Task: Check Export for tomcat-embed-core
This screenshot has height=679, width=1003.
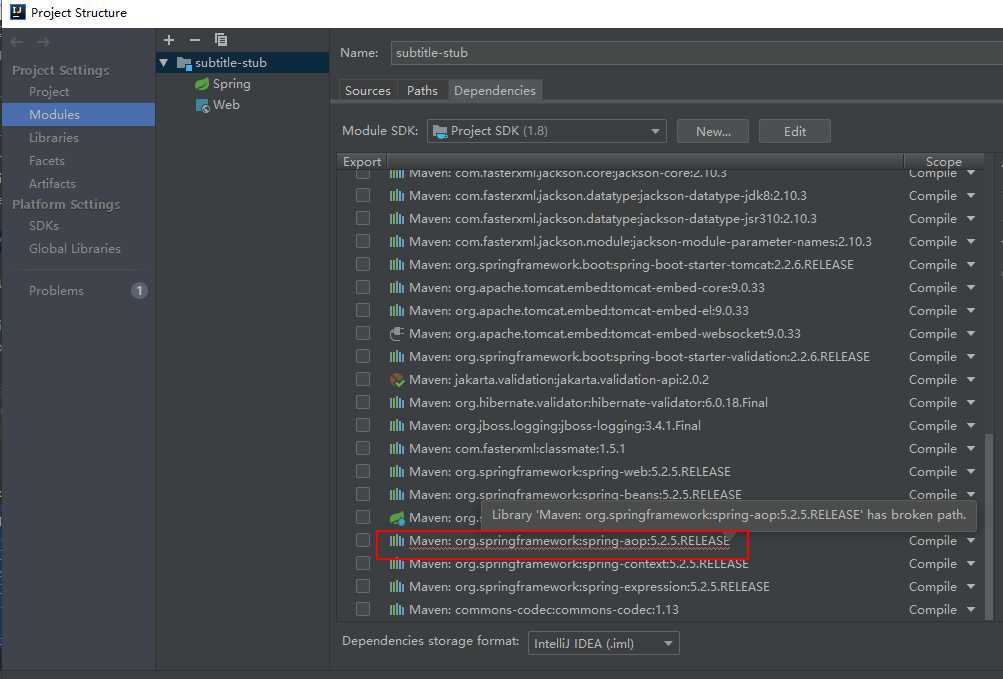Action: pyautogui.click(x=363, y=287)
